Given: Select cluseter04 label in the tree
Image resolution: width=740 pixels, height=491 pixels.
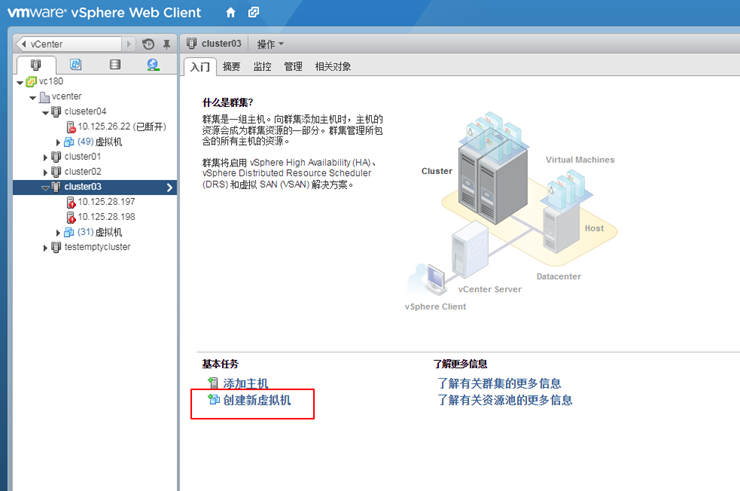Looking at the screenshot, I should tap(85, 111).
